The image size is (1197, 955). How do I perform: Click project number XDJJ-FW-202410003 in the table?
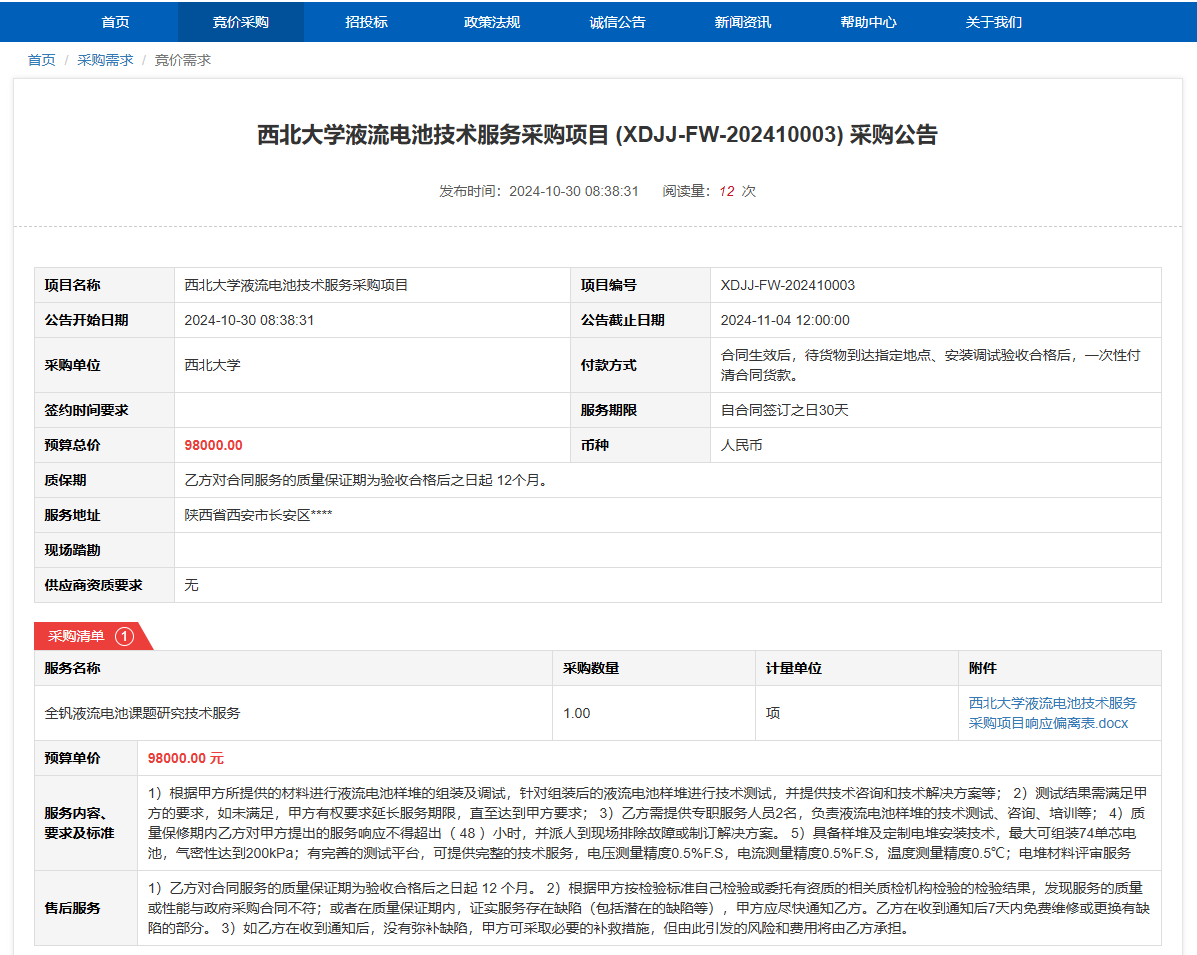[x=788, y=286]
